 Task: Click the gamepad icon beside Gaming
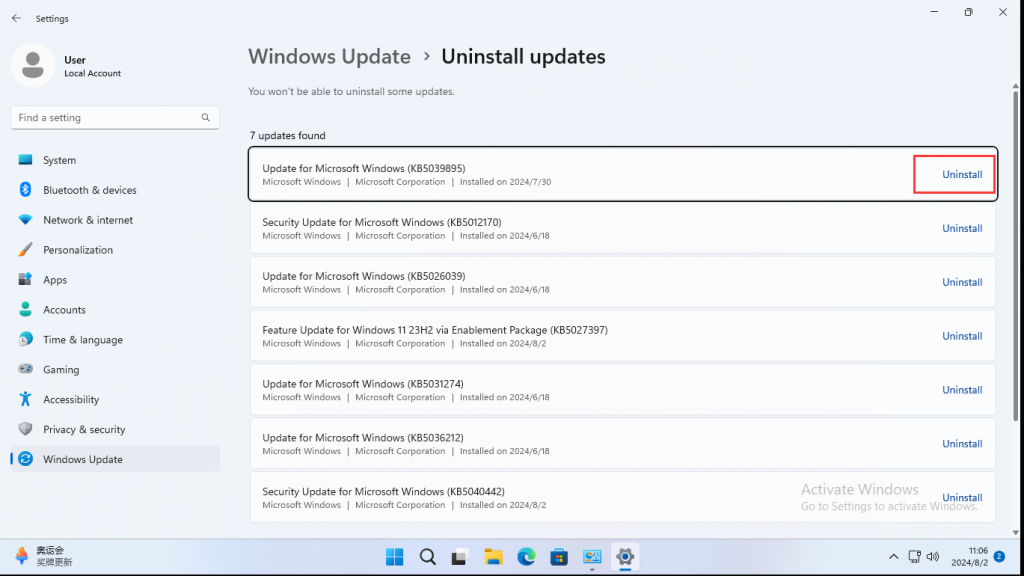(25, 369)
